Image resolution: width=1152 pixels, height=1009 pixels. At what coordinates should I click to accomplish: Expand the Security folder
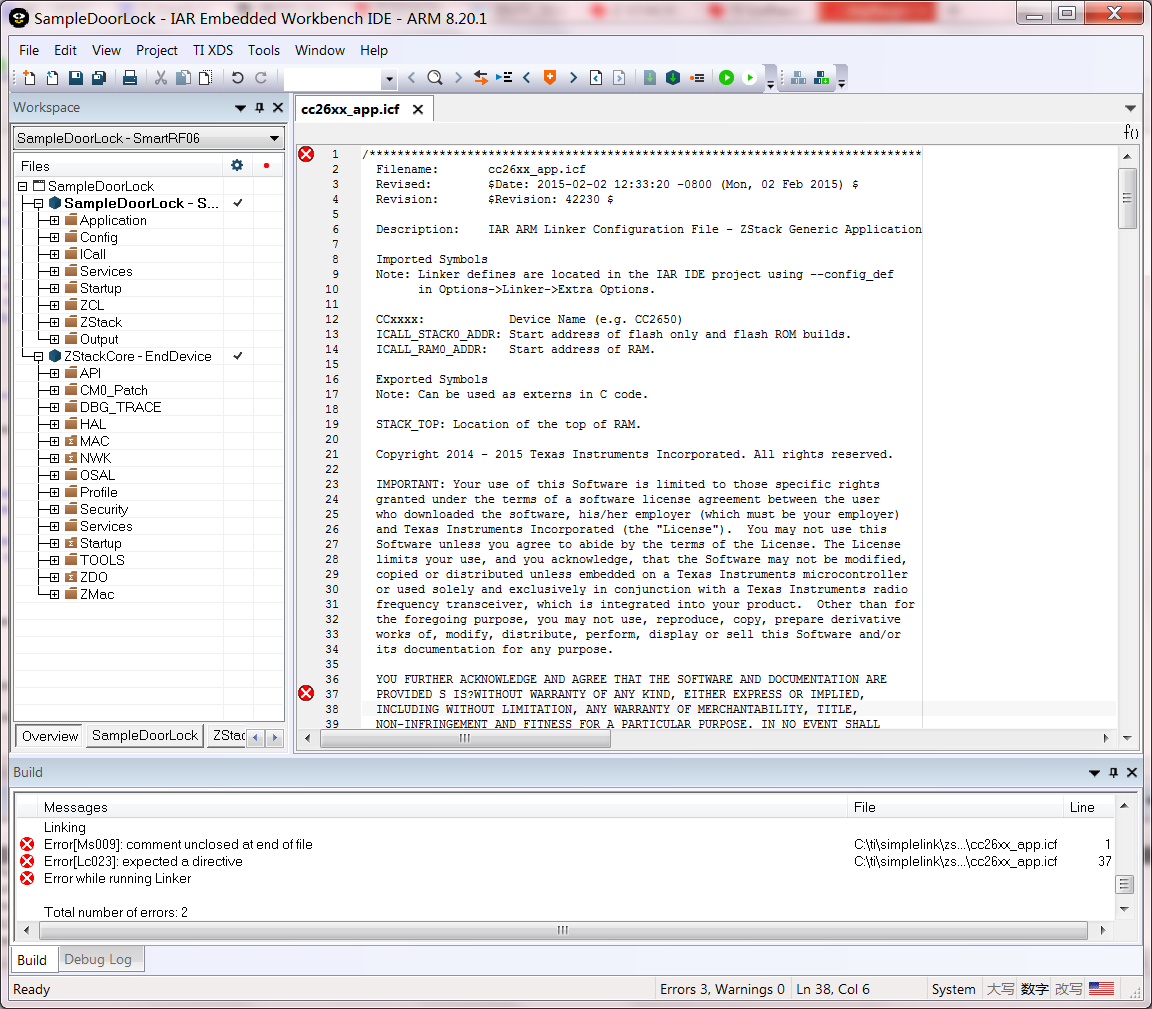[54, 509]
